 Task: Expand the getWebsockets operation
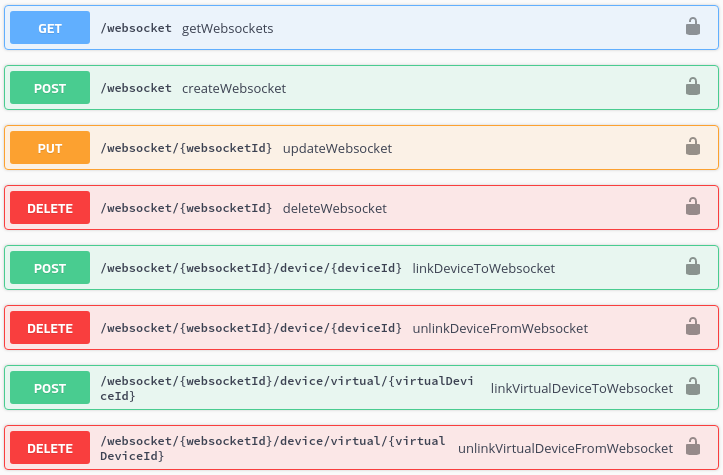[x=228, y=28]
